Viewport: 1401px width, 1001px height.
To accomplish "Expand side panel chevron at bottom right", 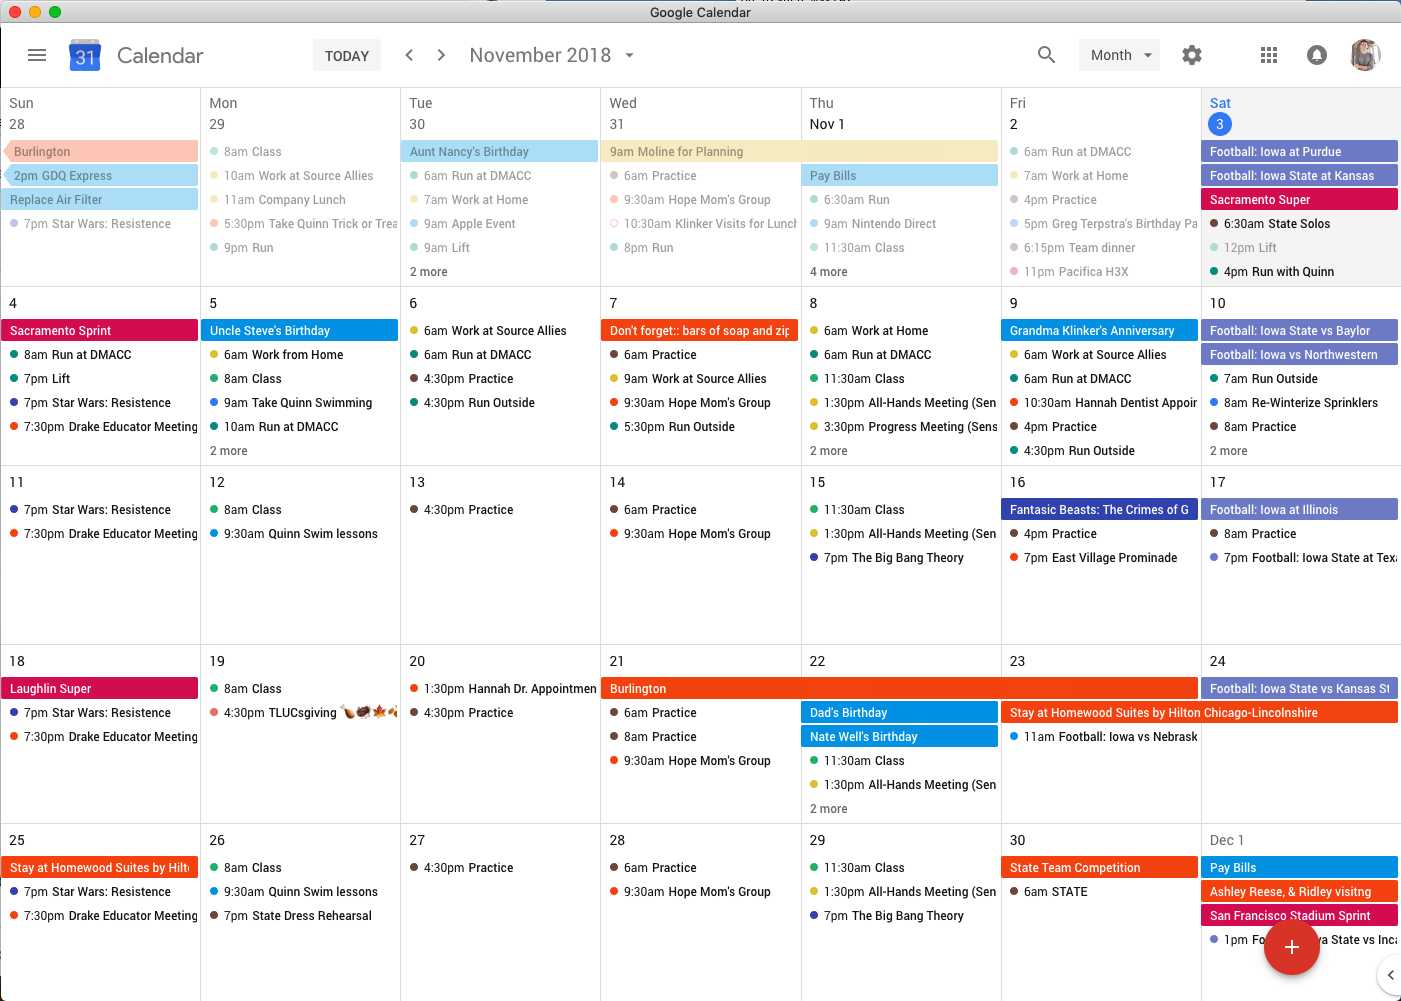I will click(x=1390, y=974).
